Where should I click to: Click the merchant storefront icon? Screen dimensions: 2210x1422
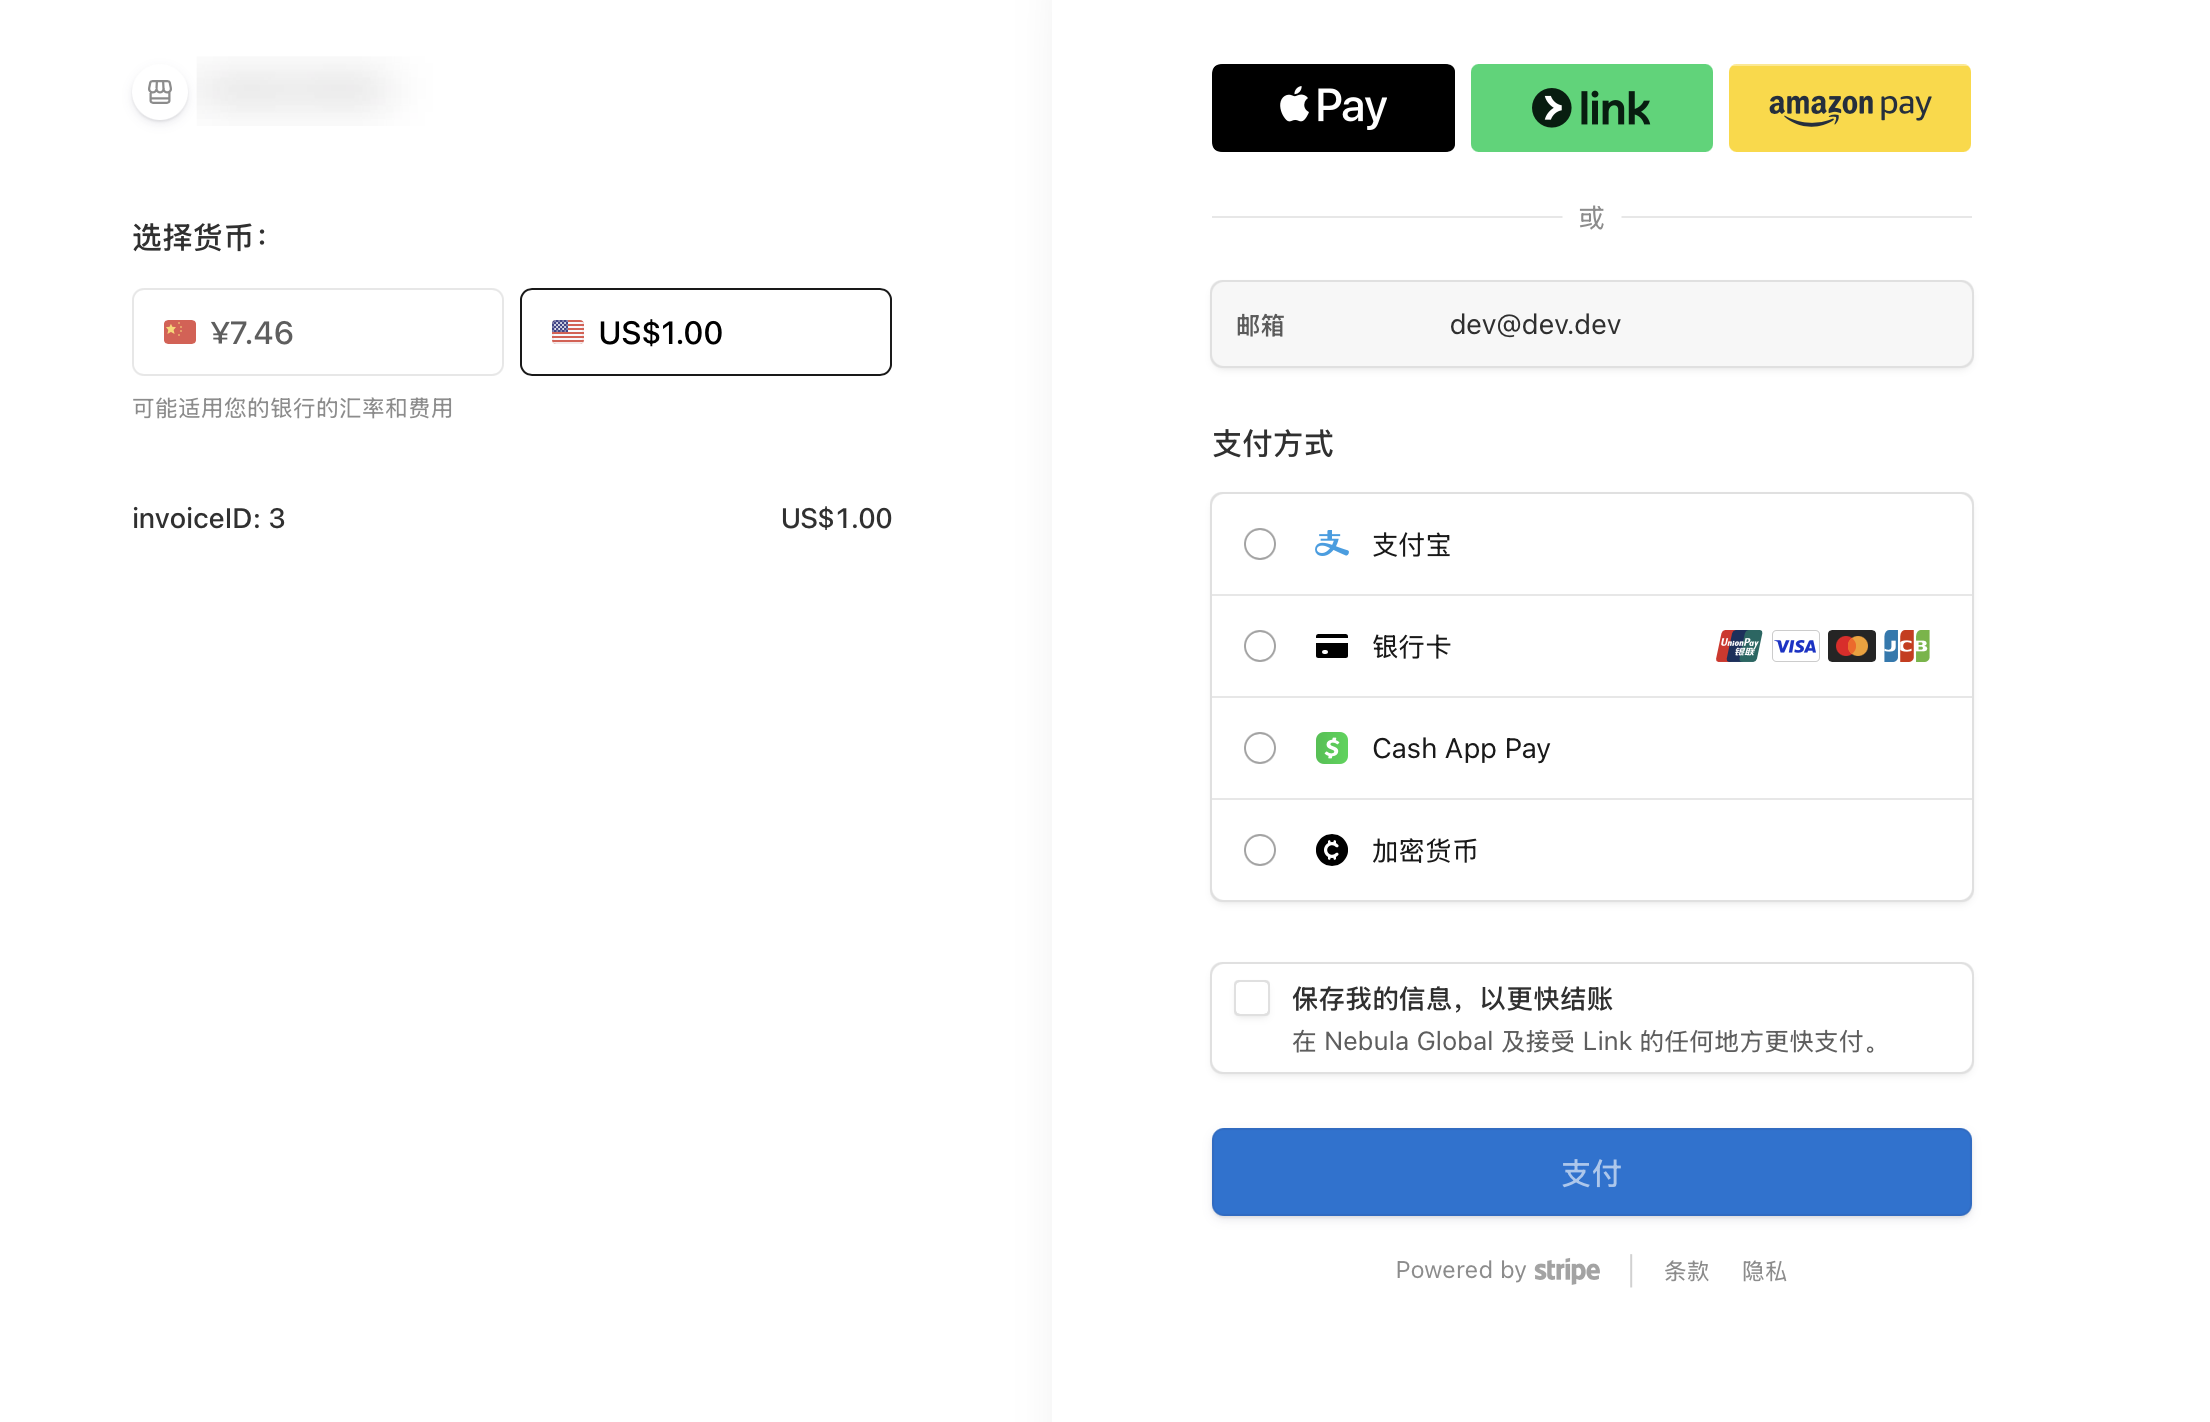[x=160, y=92]
